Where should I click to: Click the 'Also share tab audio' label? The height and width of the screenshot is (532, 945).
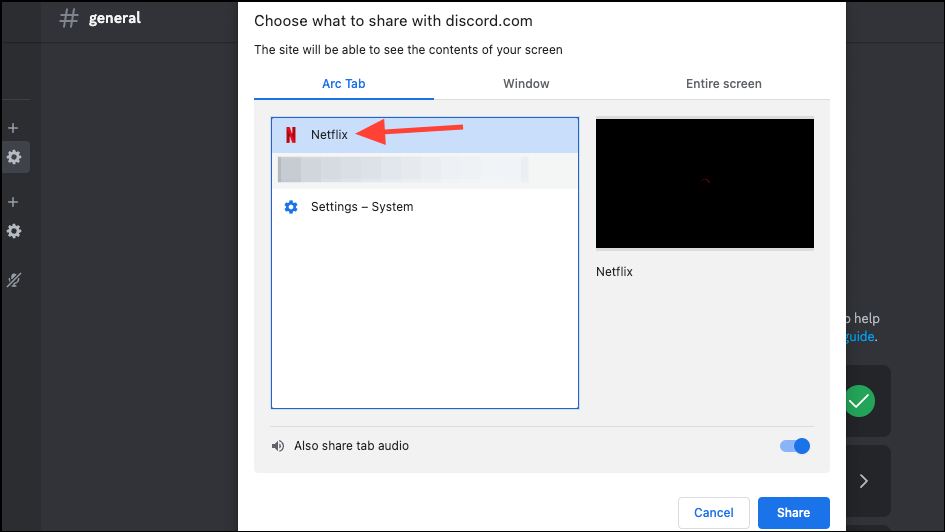pyautogui.click(x=351, y=446)
